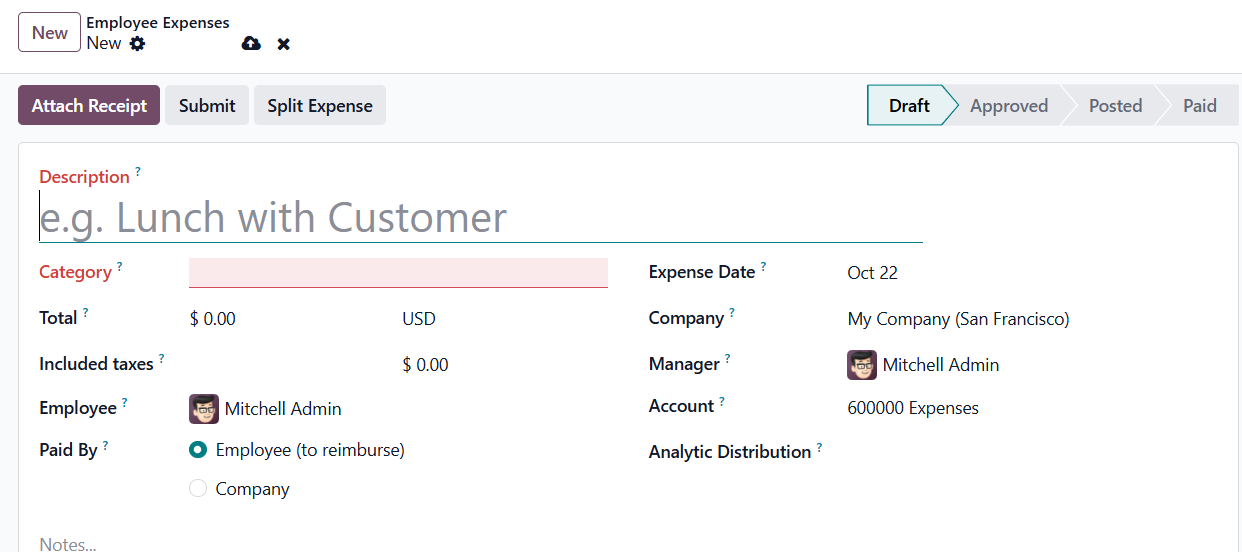The width and height of the screenshot is (1242, 552).
Task: Open the USD currency dropdown
Action: [x=419, y=319]
